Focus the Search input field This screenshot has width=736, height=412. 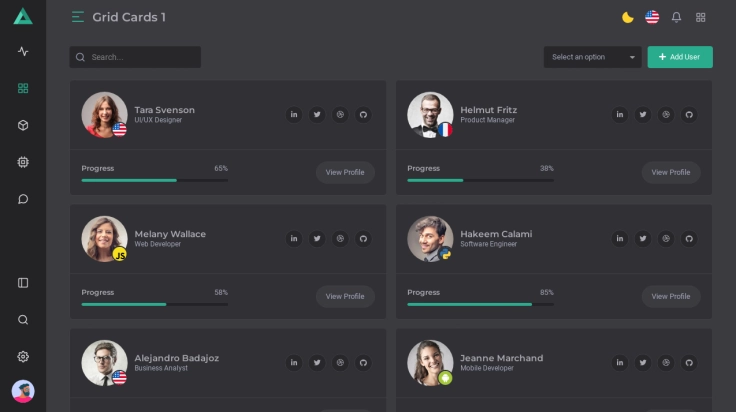[x=140, y=57]
